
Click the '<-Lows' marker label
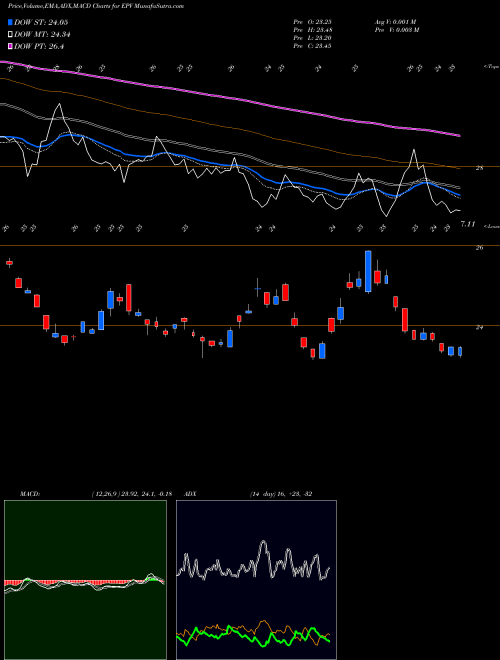click(491, 226)
